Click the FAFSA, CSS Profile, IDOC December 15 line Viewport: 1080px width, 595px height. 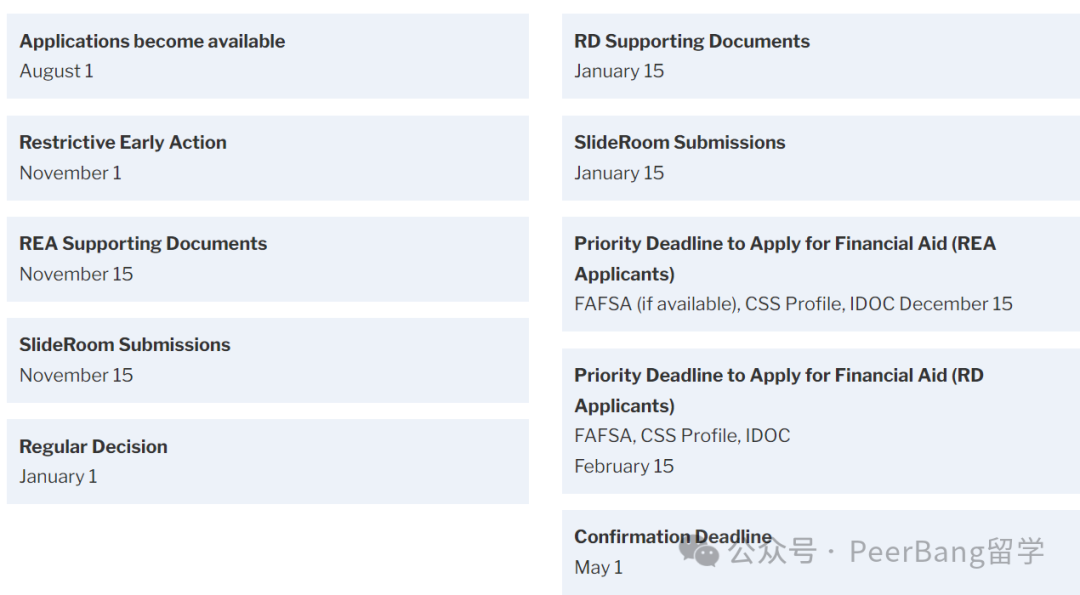point(793,304)
